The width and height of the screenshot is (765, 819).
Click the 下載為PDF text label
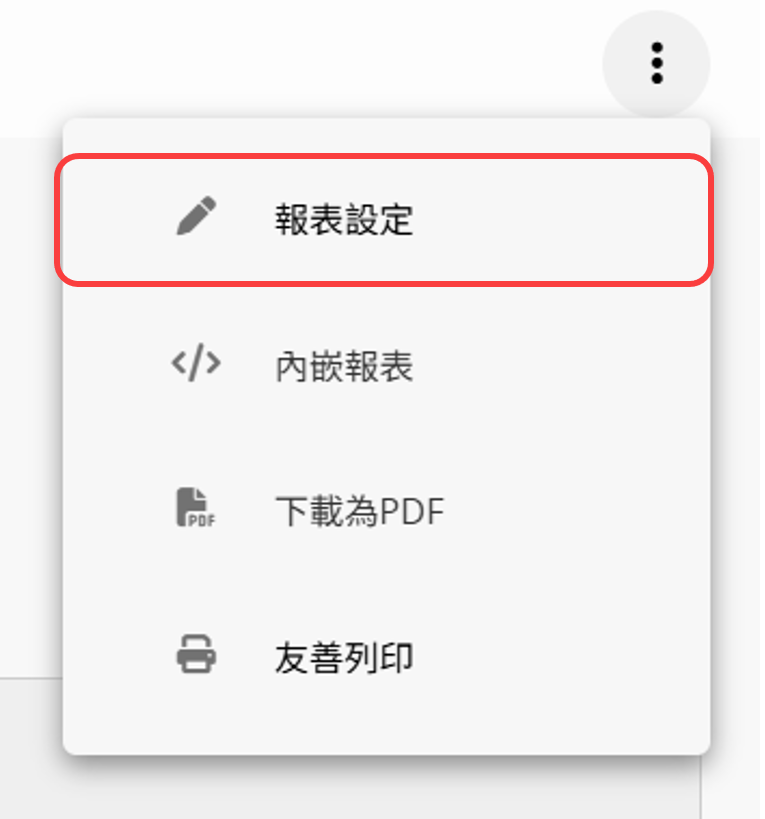(360, 511)
